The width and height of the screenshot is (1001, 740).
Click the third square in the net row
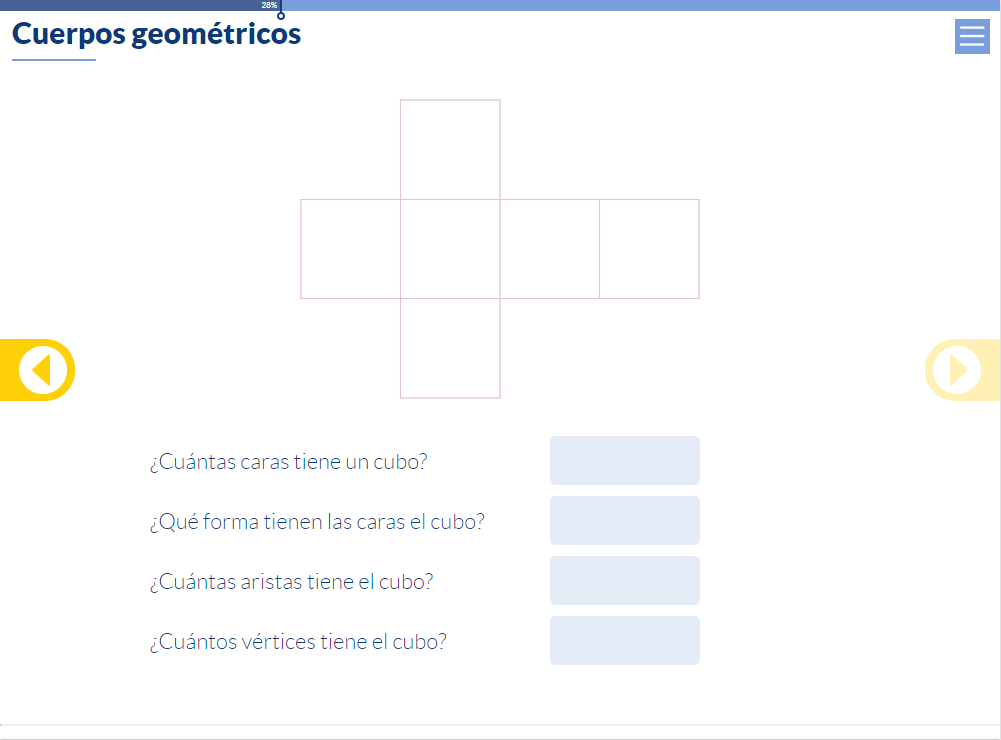550,249
